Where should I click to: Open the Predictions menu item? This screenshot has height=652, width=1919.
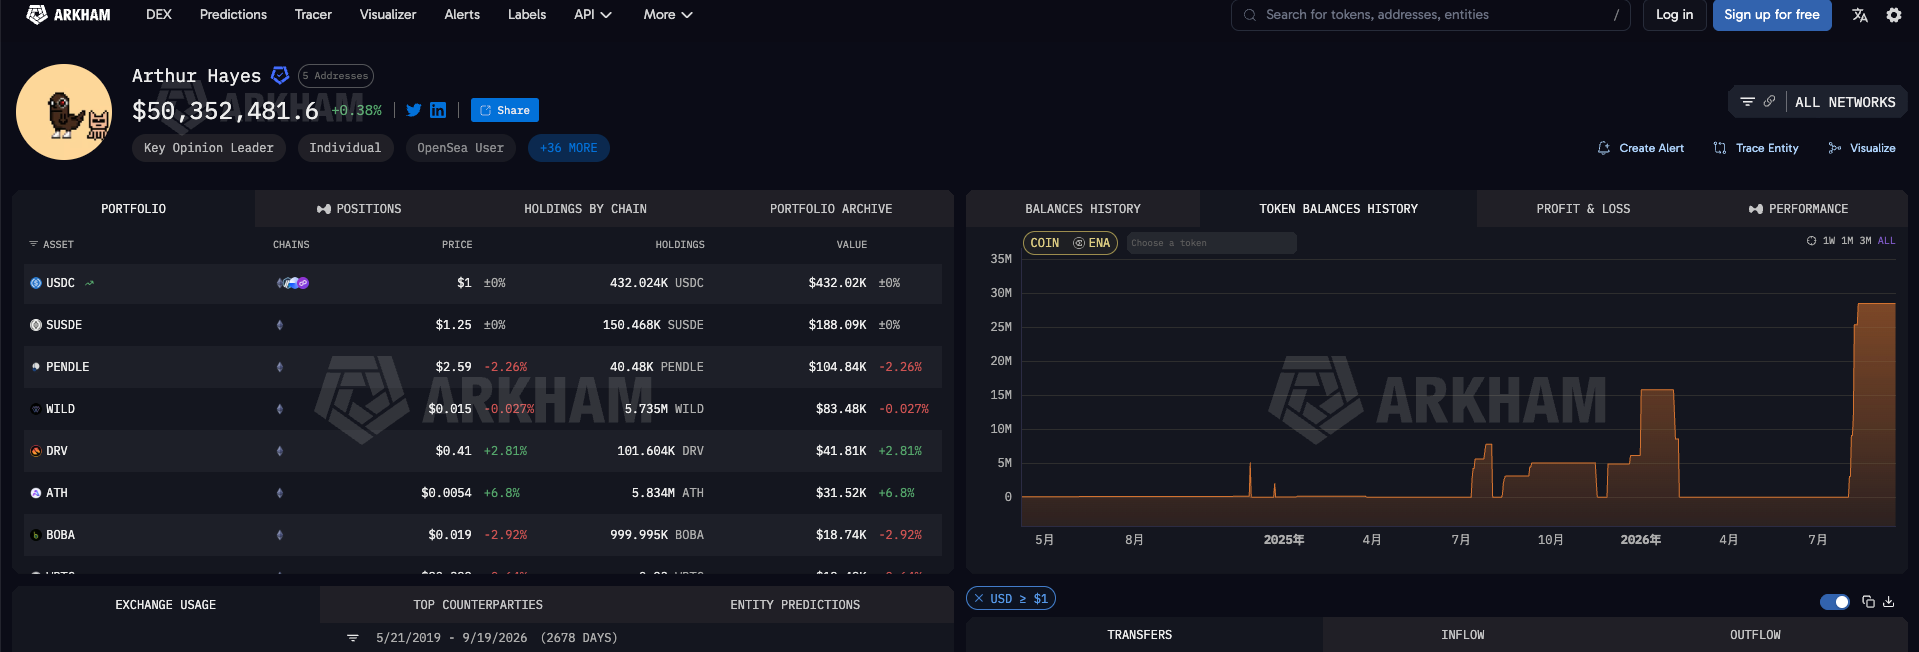point(233,14)
